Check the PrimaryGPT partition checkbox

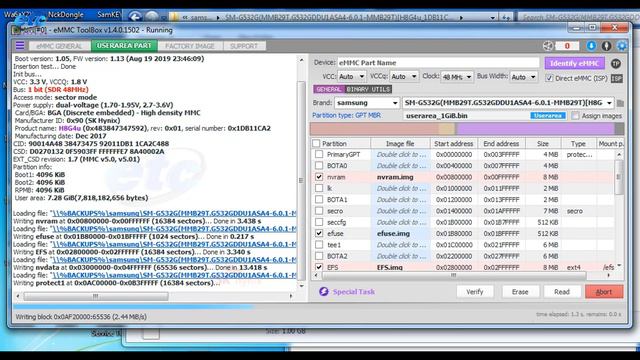319,154
